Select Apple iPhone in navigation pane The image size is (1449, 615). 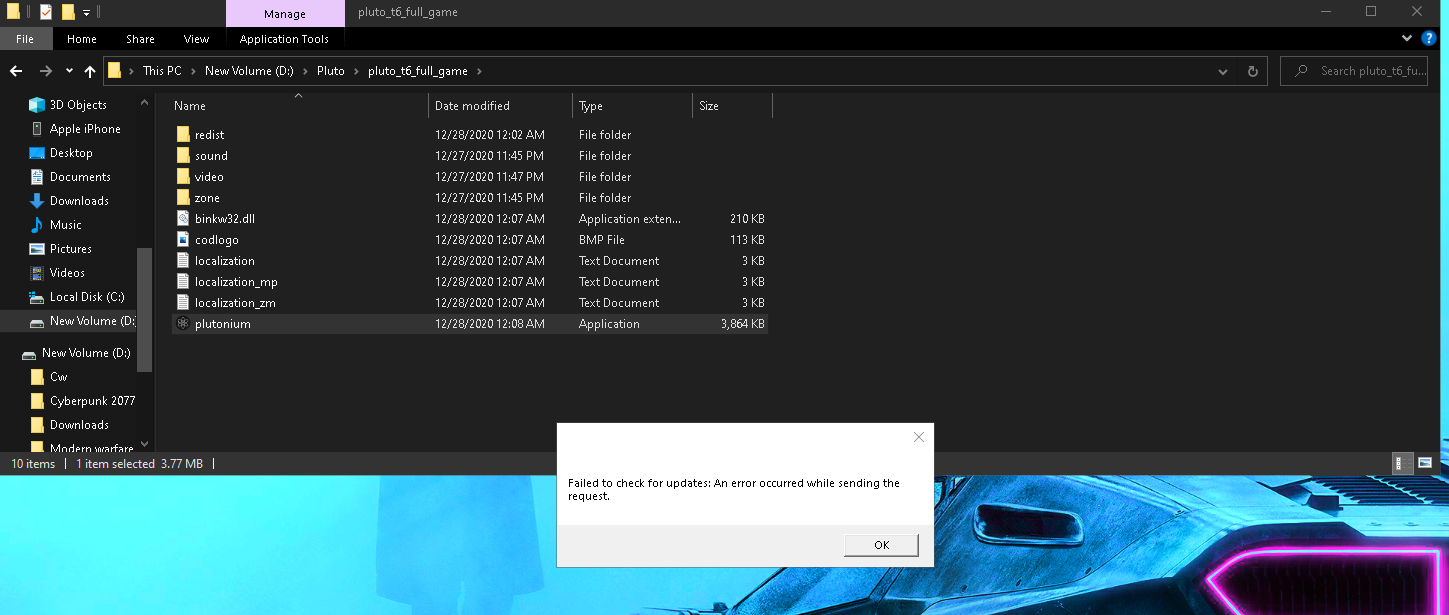coord(85,129)
